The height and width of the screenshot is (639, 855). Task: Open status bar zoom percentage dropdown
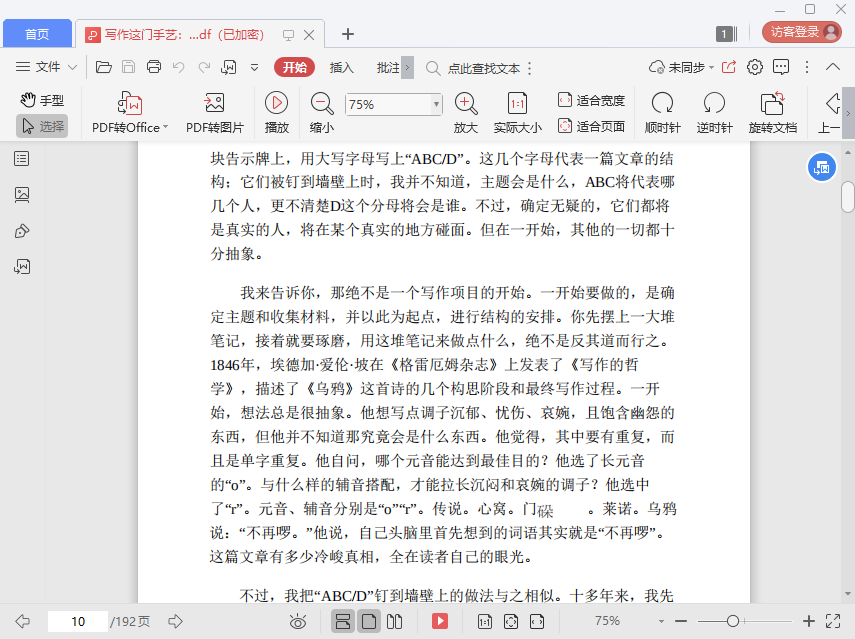point(661,621)
